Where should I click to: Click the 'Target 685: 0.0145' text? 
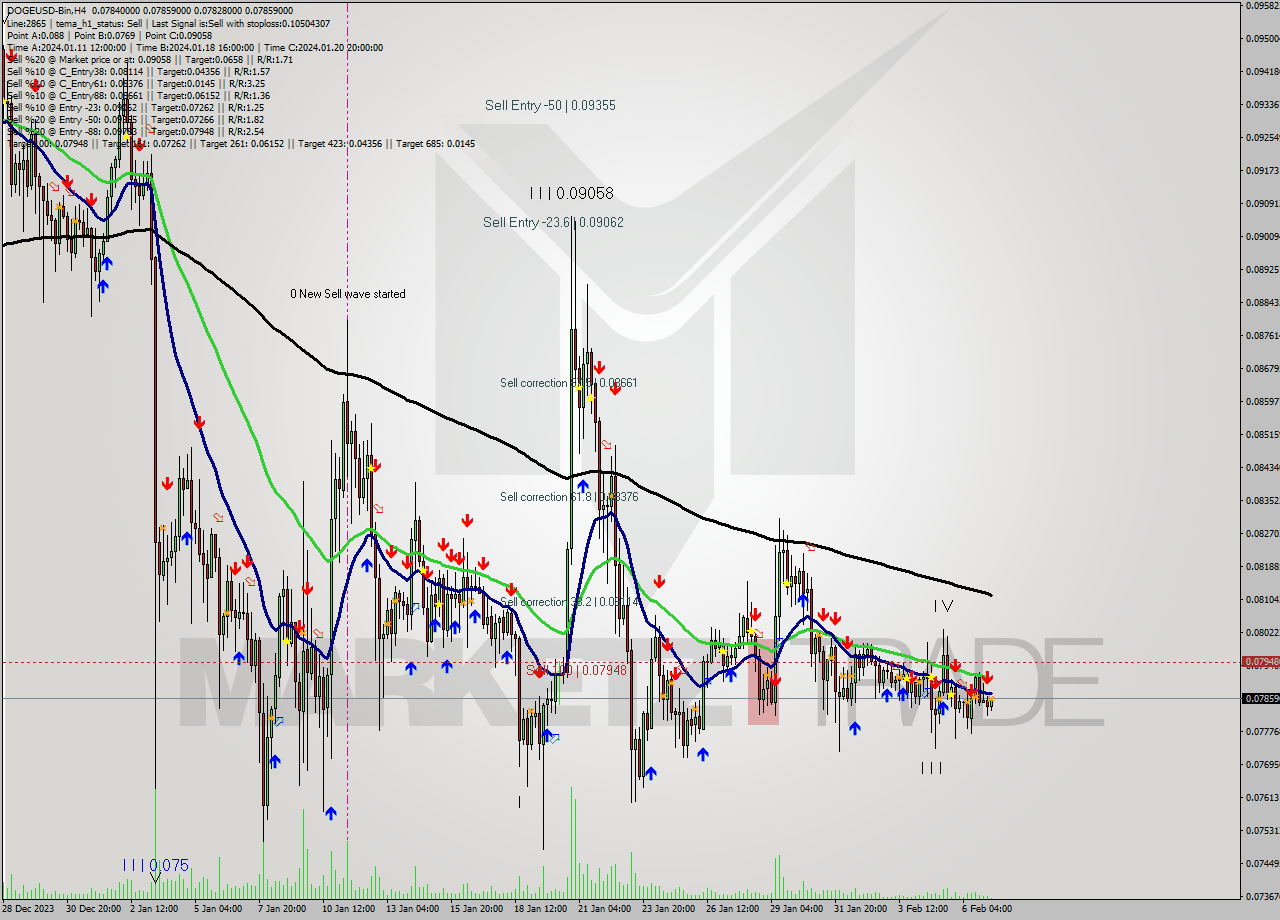pyautogui.click(x=435, y=143)
